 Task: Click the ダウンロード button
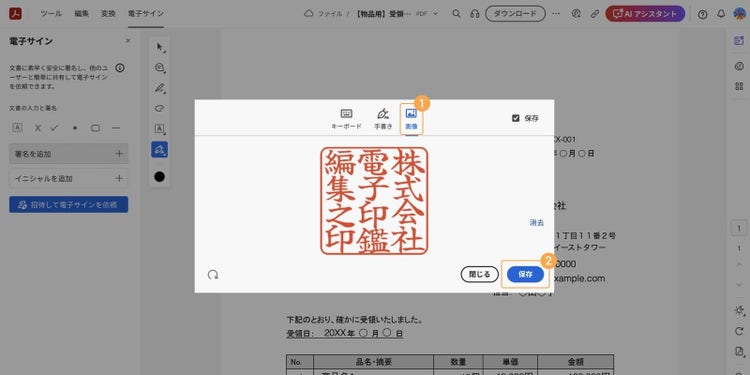pyautogui.click(x=515, y=14)
